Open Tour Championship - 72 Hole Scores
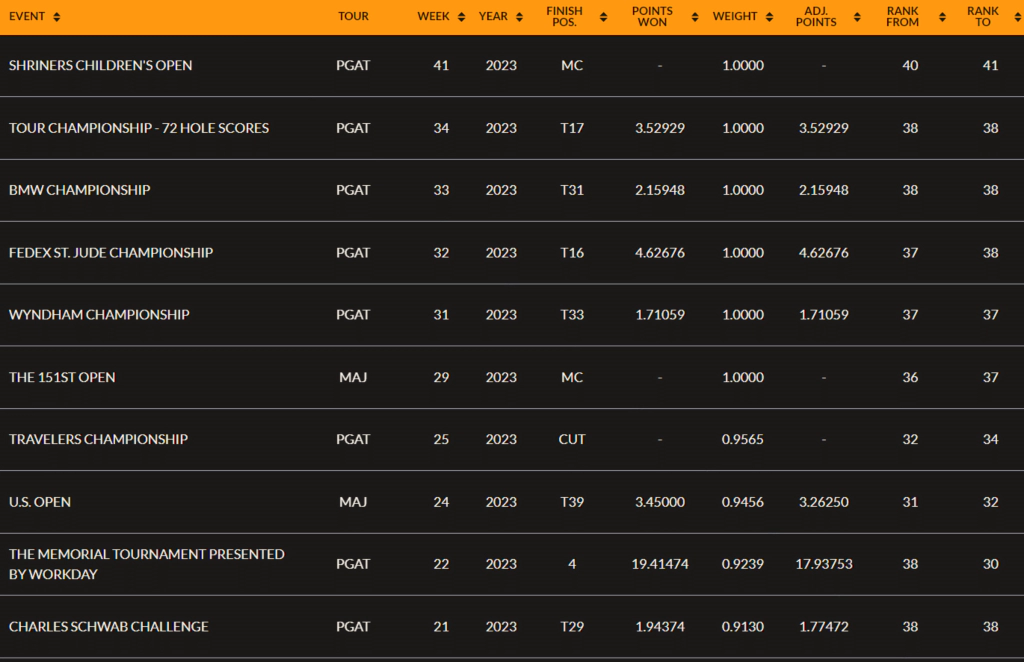 click(138, 128)
